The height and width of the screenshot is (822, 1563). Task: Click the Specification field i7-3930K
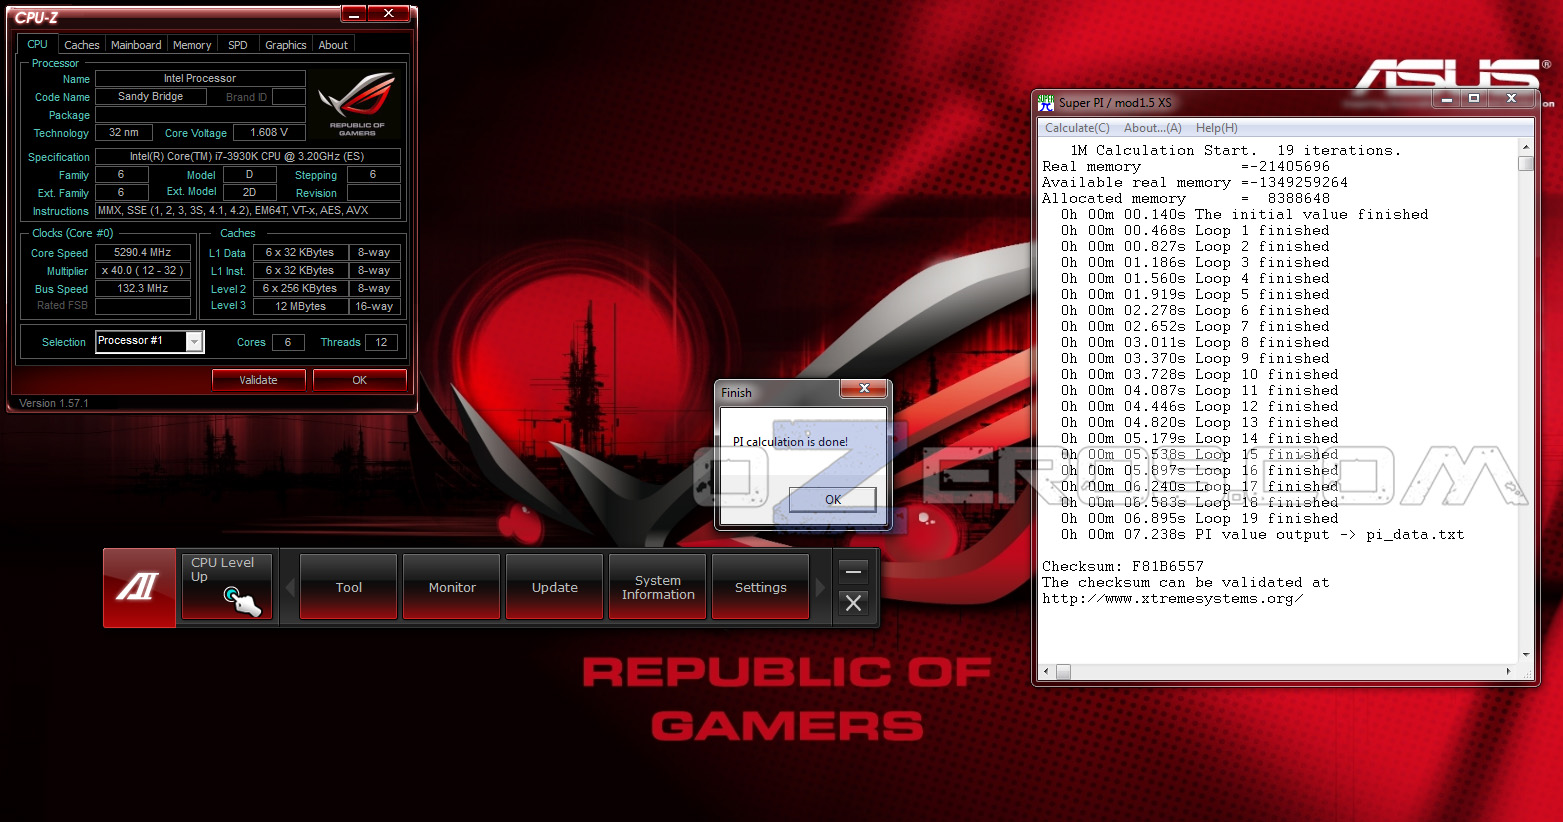tap(248, 157)
